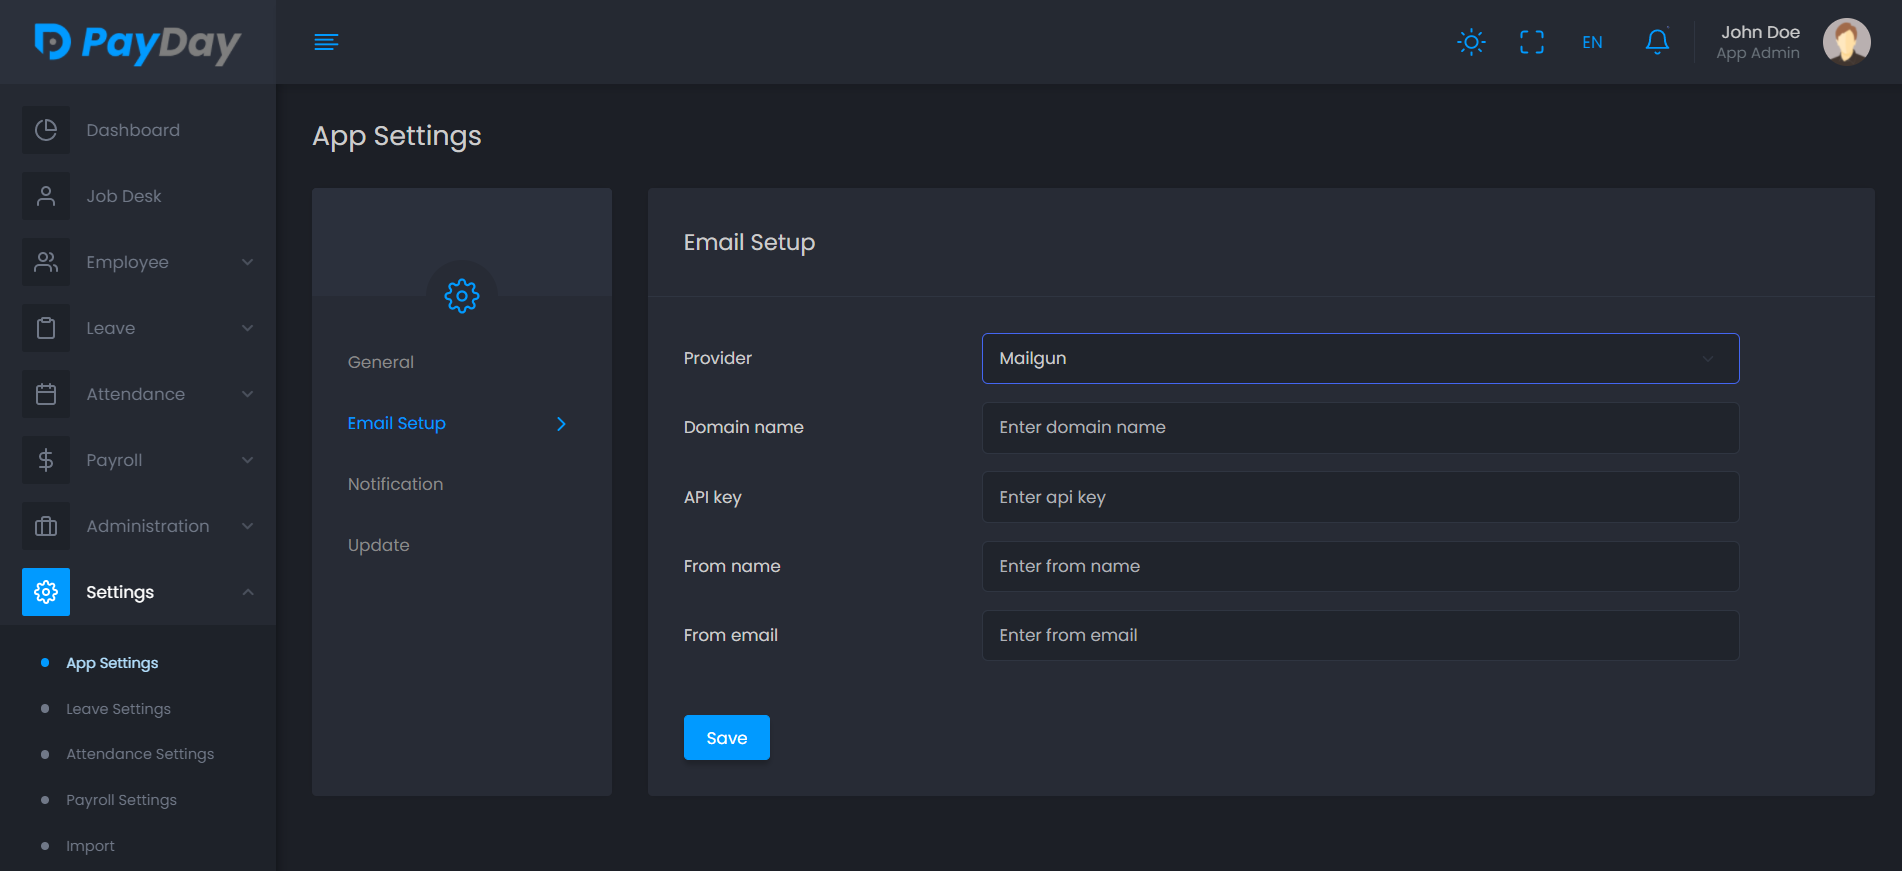Collapse sidebar with hamburger menu icon
The height and width of the screenshot is (871, 1902).
coord(326,42)
